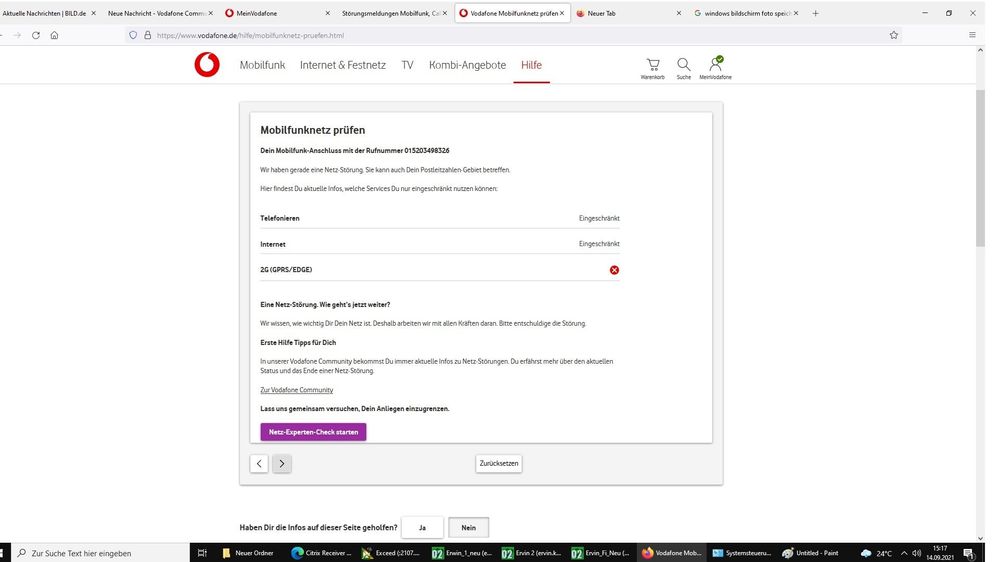Click the page vertical scrollbar
Image resolution: width=999 pixels, height=562 pixels.
980,168
